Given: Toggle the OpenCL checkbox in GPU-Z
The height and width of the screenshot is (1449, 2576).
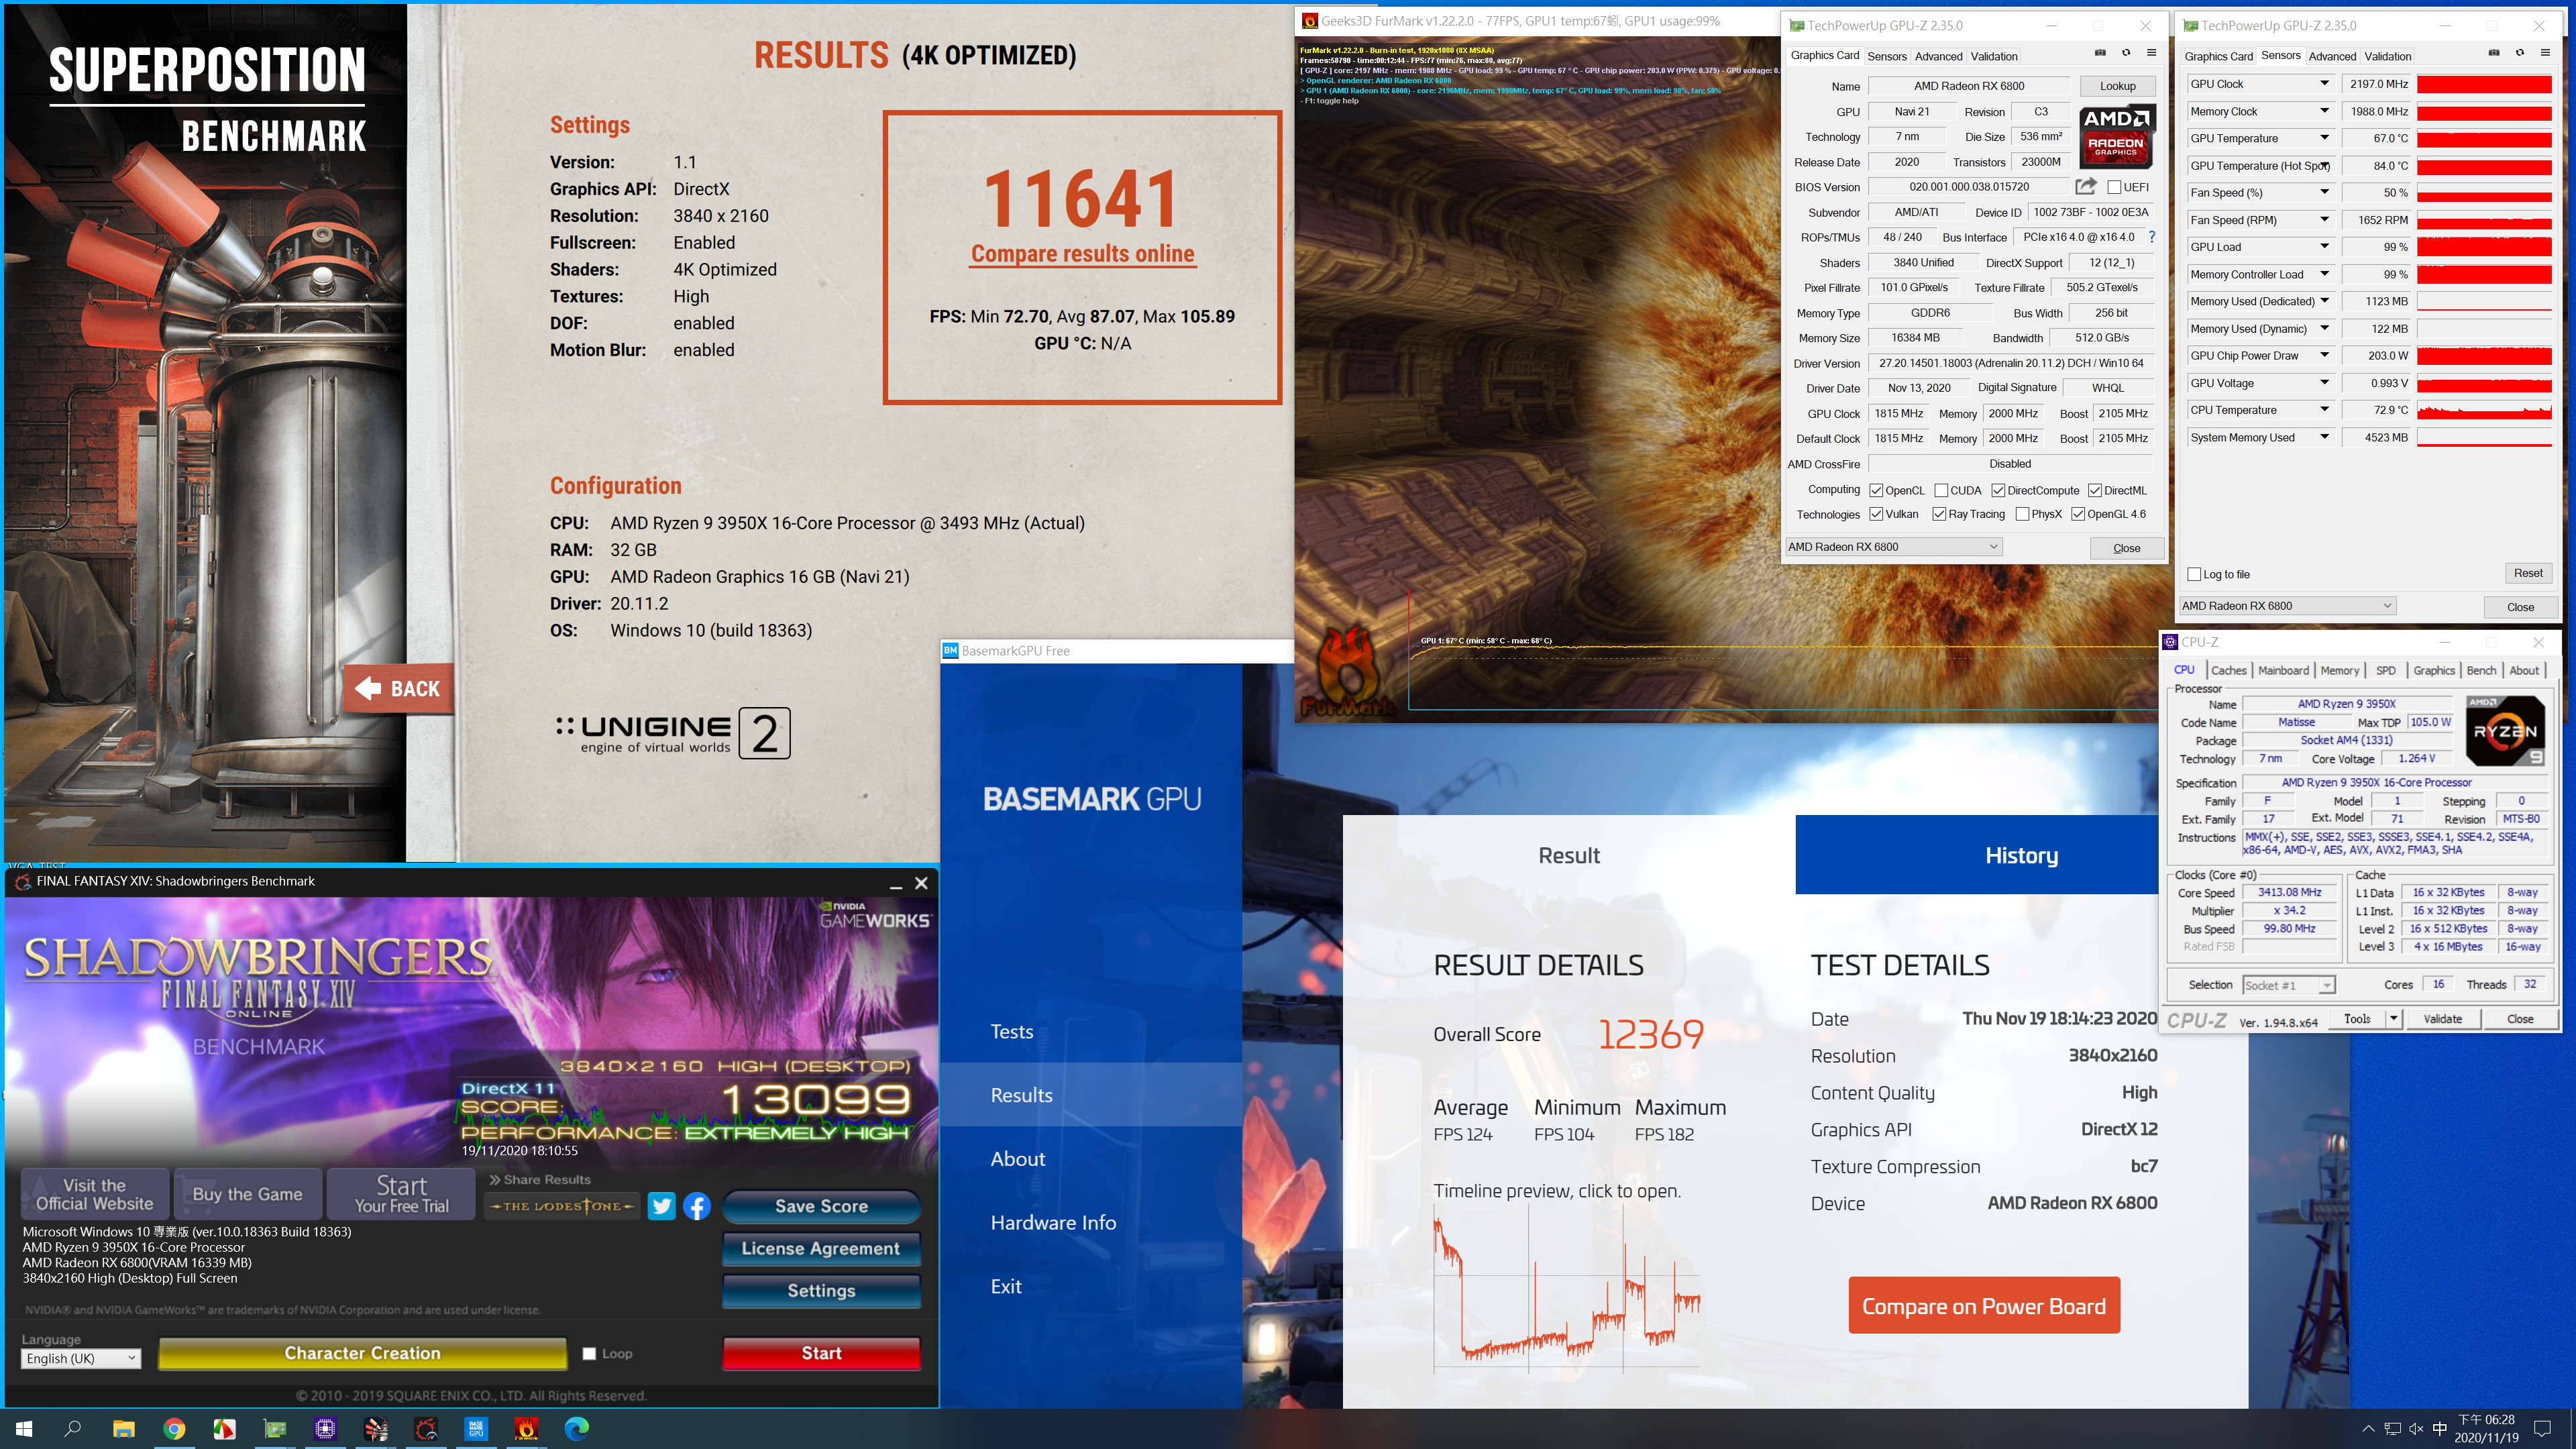Looking at the screenshot, I should [1876, 490].
